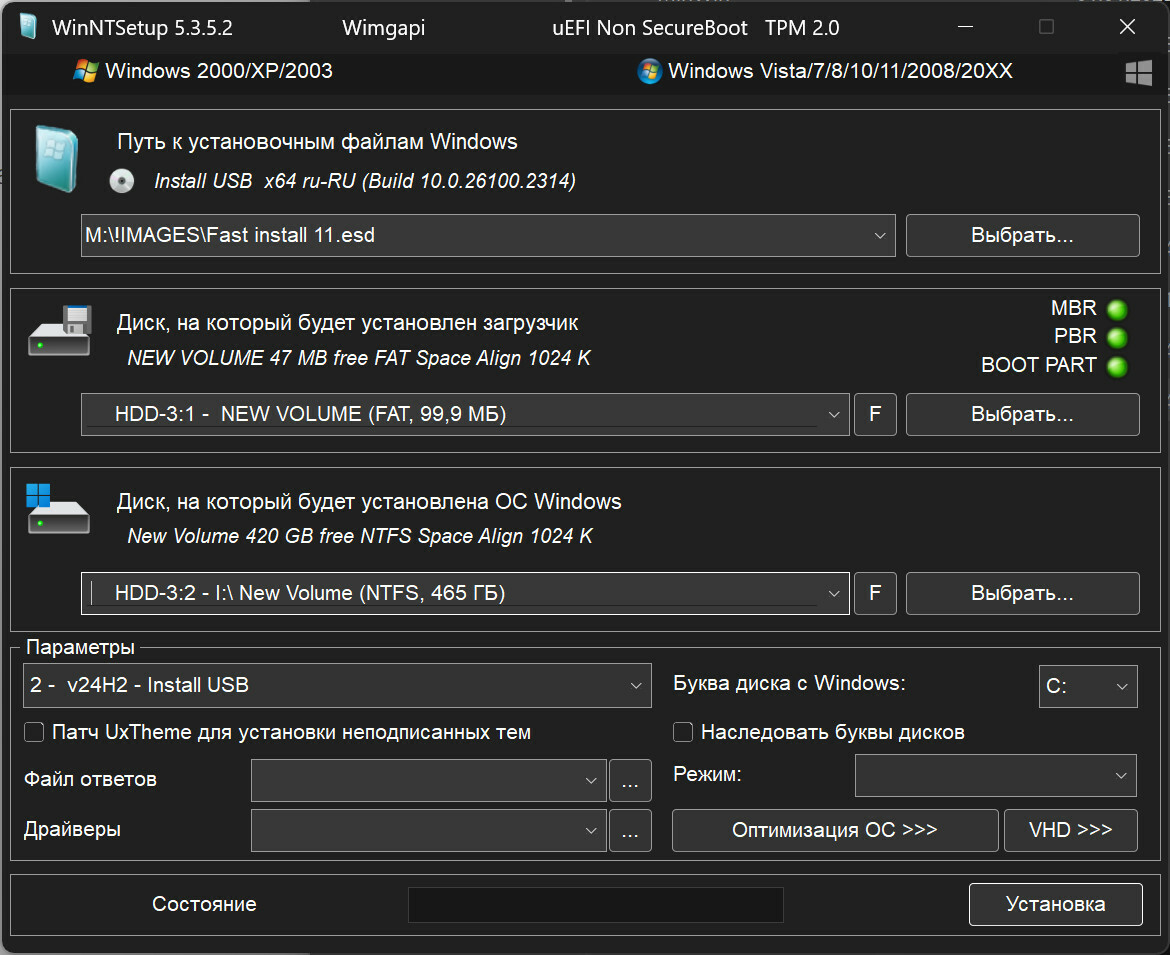Open the boot drive HDD-3:1 dropdown
Viewport: 1170px width, 955px height.
pos(834,415)
